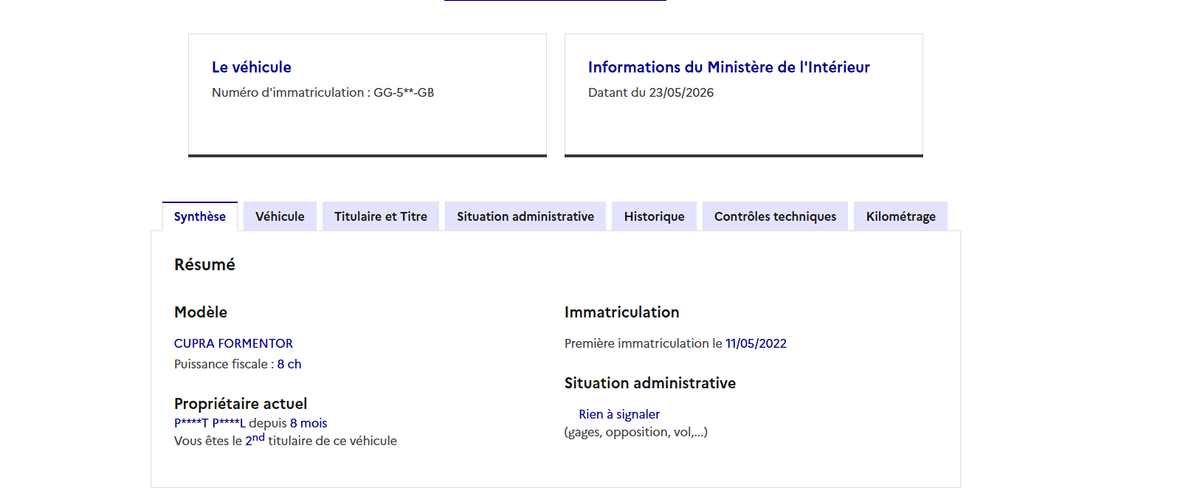Go to the Historique tab
Screen dimensions: 1200x494
(x=654, y=216)
